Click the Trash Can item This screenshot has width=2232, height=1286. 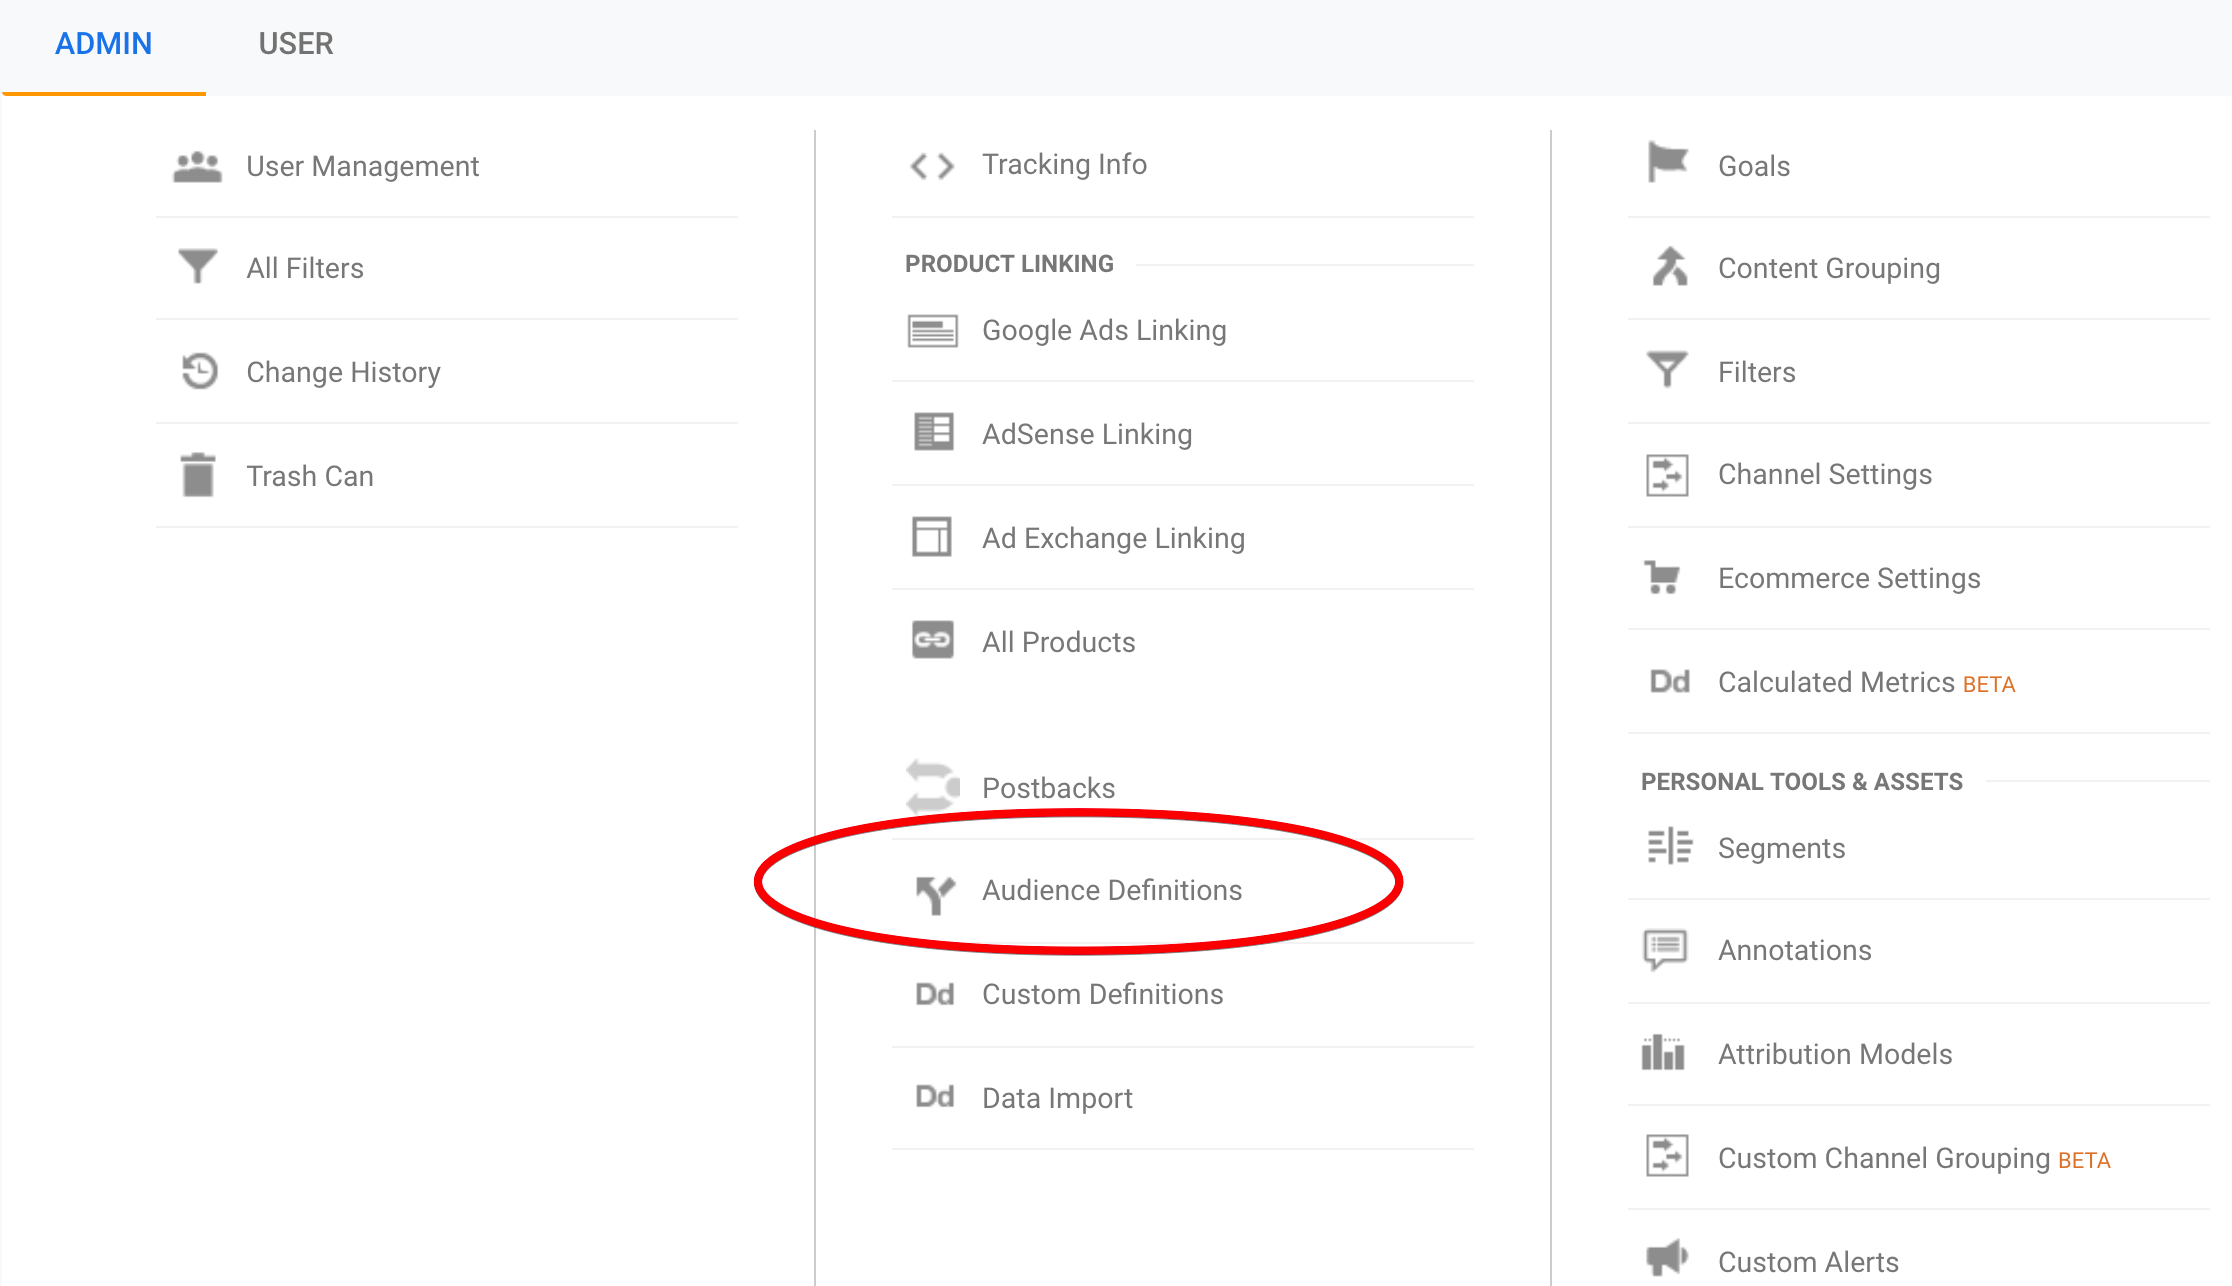(x=307, y=475)
